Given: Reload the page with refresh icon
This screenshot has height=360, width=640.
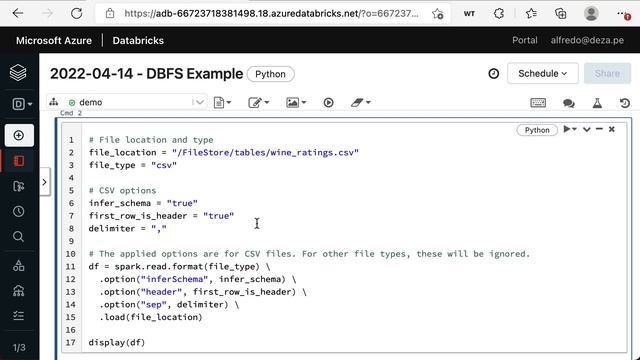Looking at the screenshot, I should 76,13.
